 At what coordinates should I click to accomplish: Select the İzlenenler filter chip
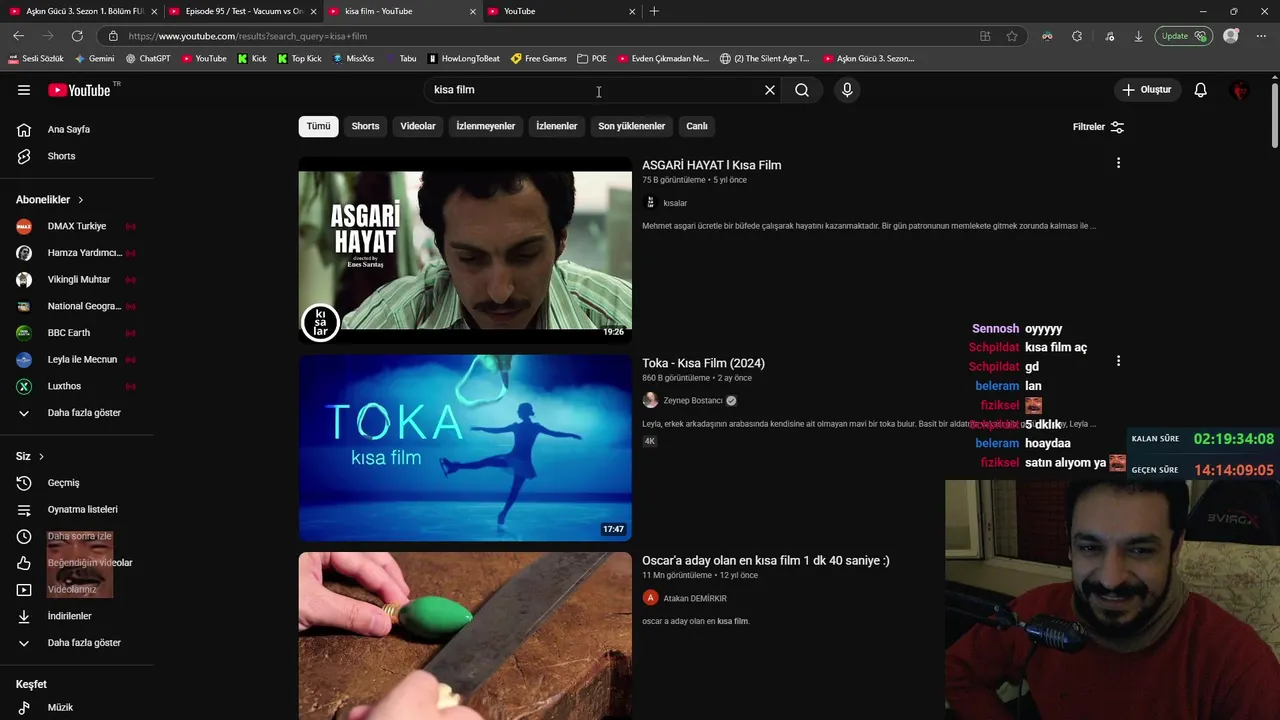click(557, 126)
